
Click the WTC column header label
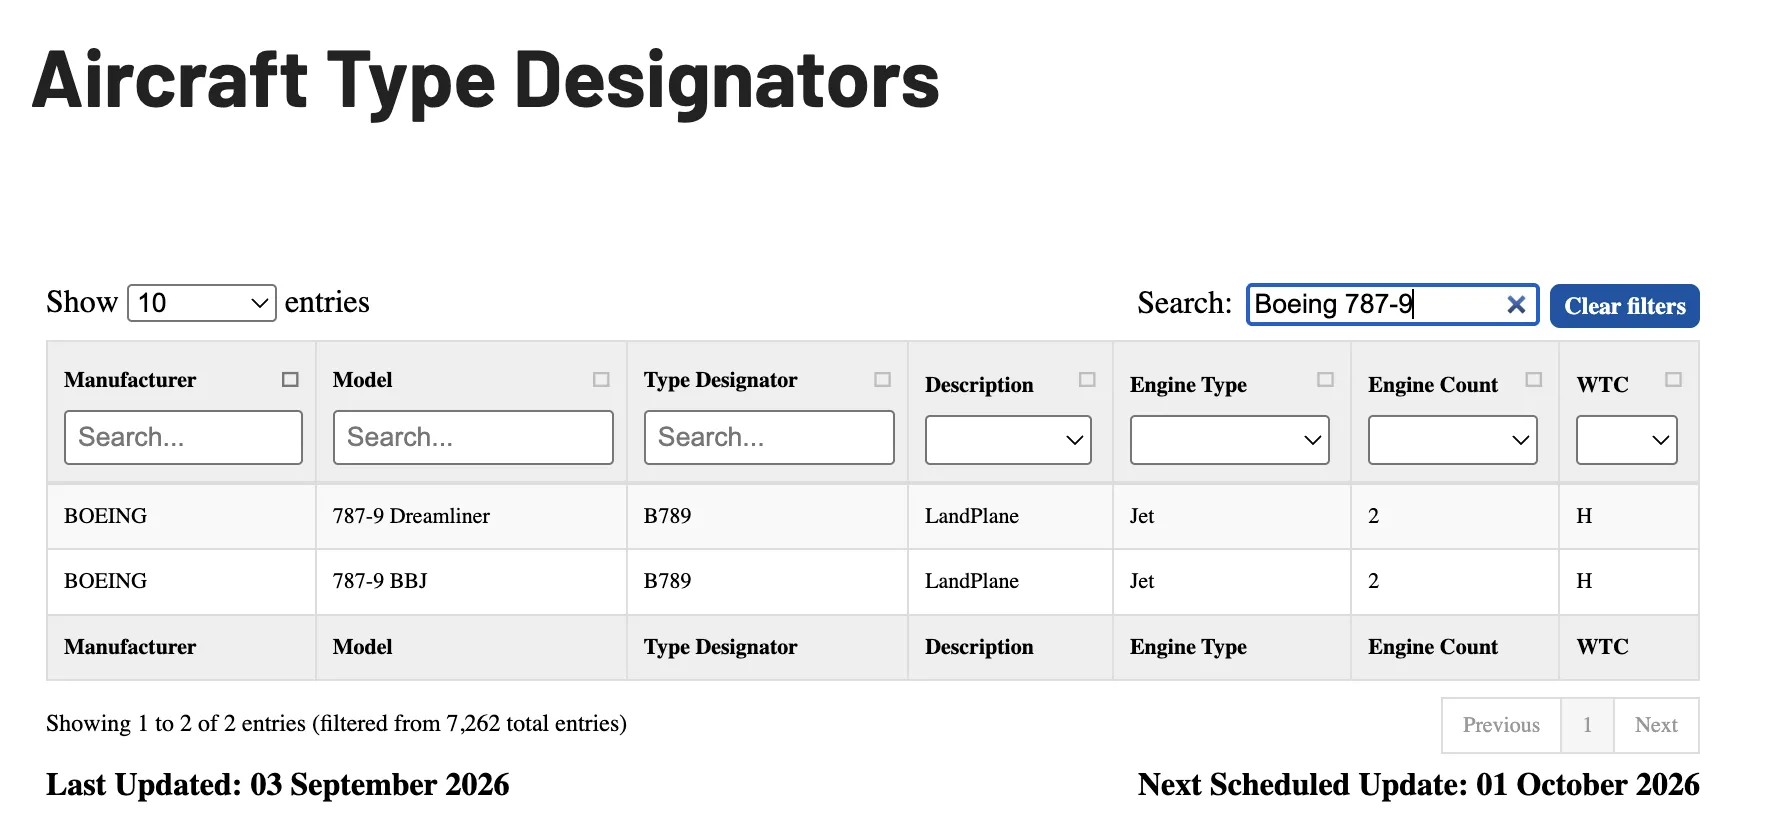point(1602,385)
